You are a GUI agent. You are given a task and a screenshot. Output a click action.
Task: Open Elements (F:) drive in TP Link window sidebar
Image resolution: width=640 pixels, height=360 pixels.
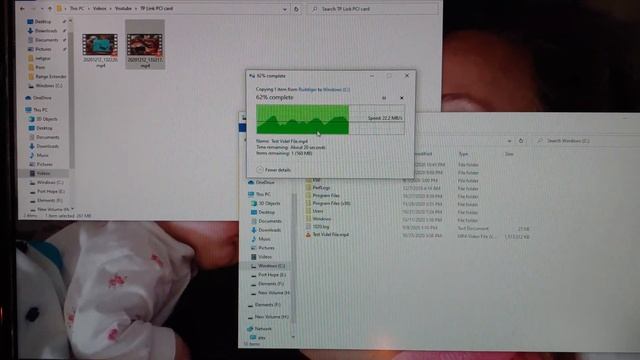click(49, 200)
